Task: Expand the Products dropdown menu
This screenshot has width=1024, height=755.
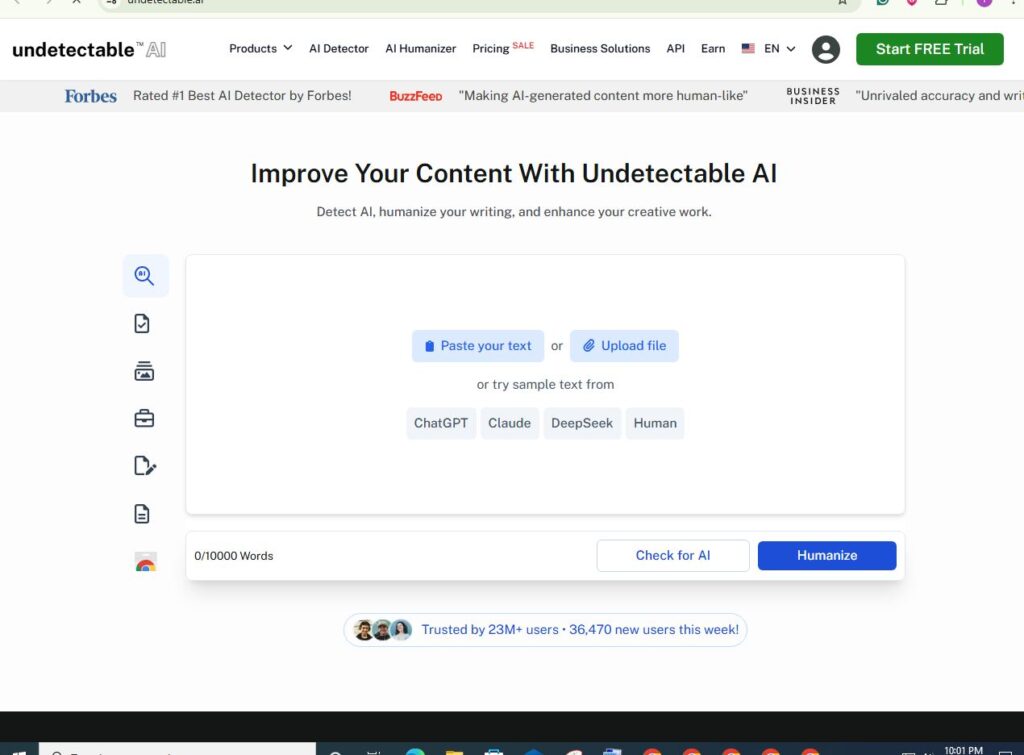Action: (261, 48)
